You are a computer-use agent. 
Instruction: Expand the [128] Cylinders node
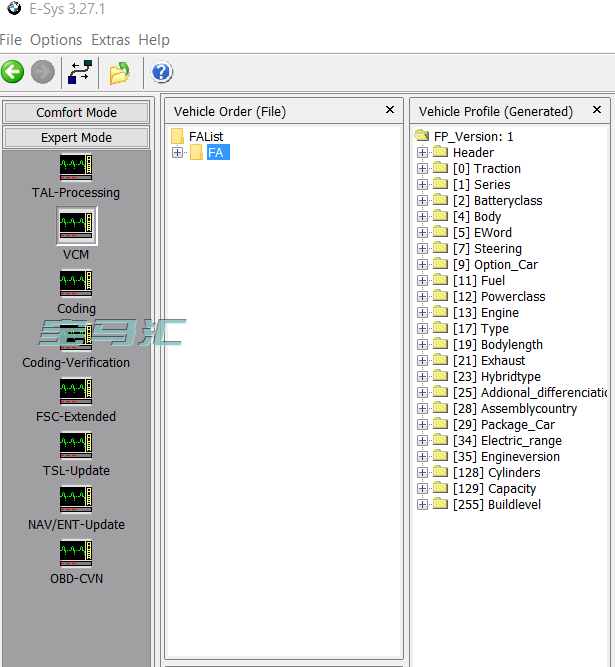click(422, 473)
